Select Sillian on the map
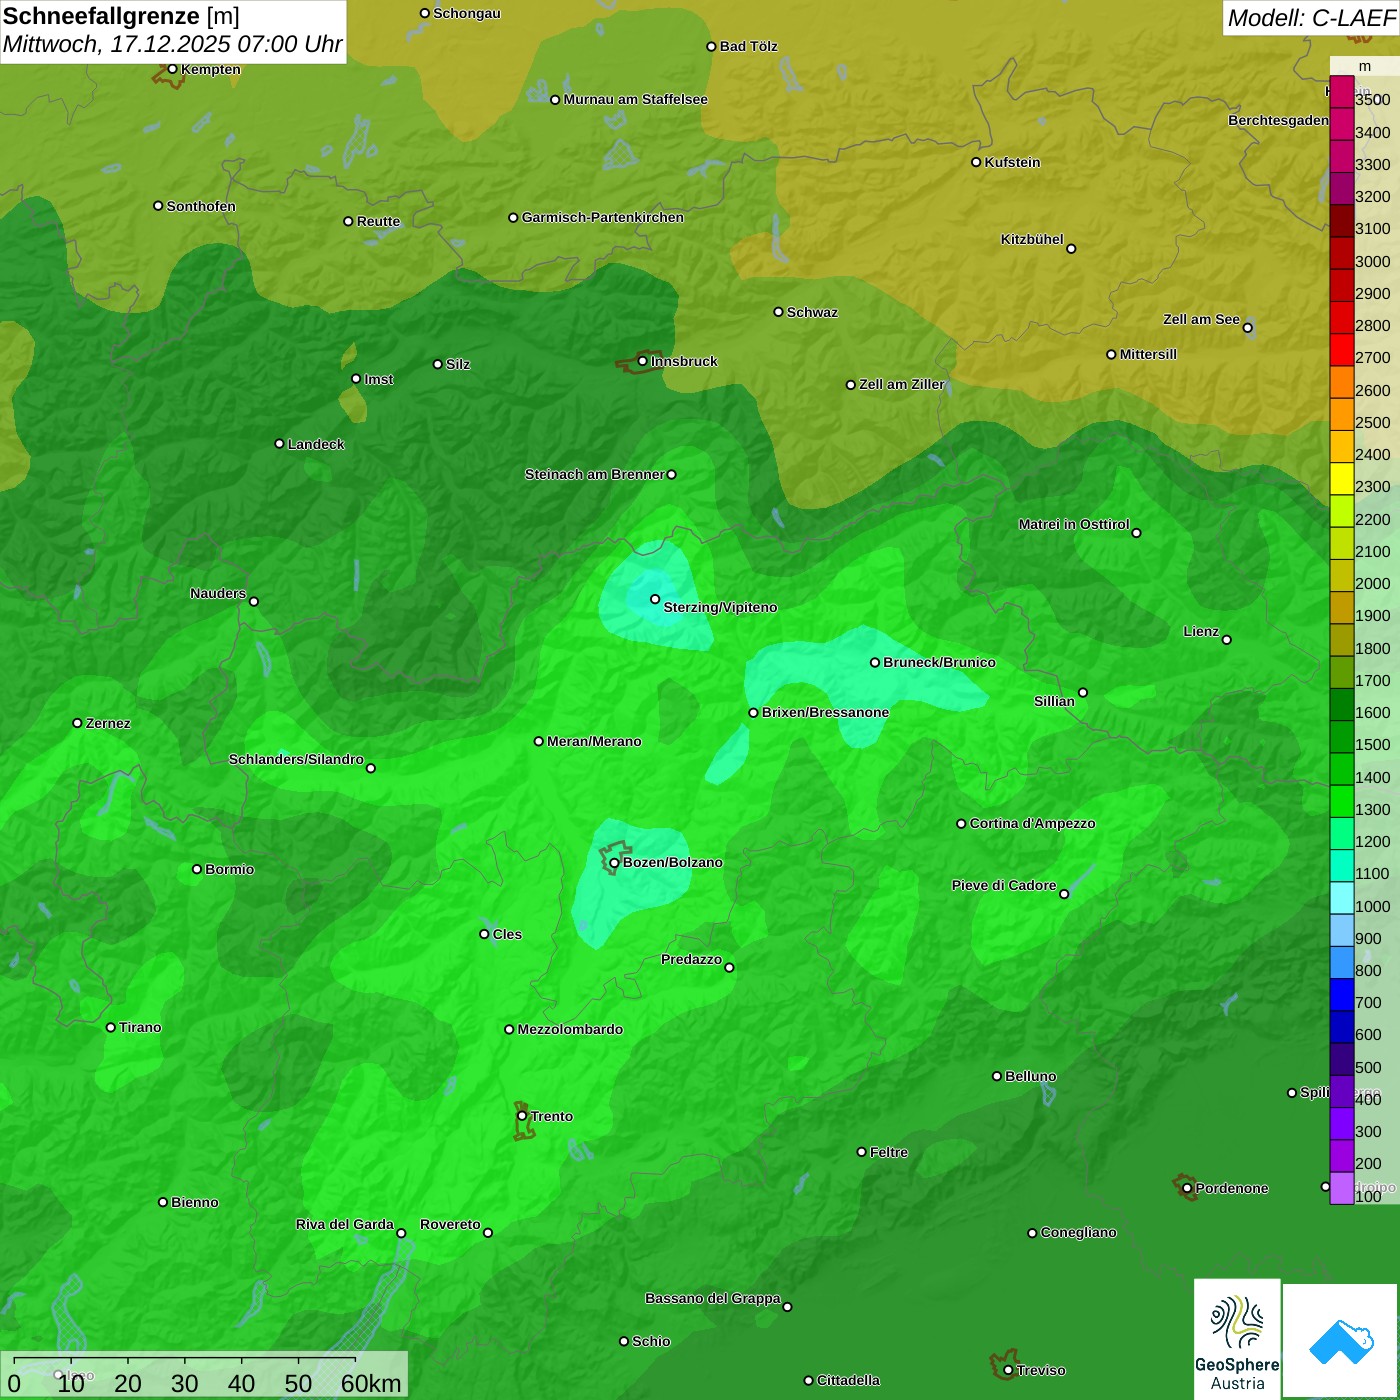1400x1400 pixels. coord(1060,697)
